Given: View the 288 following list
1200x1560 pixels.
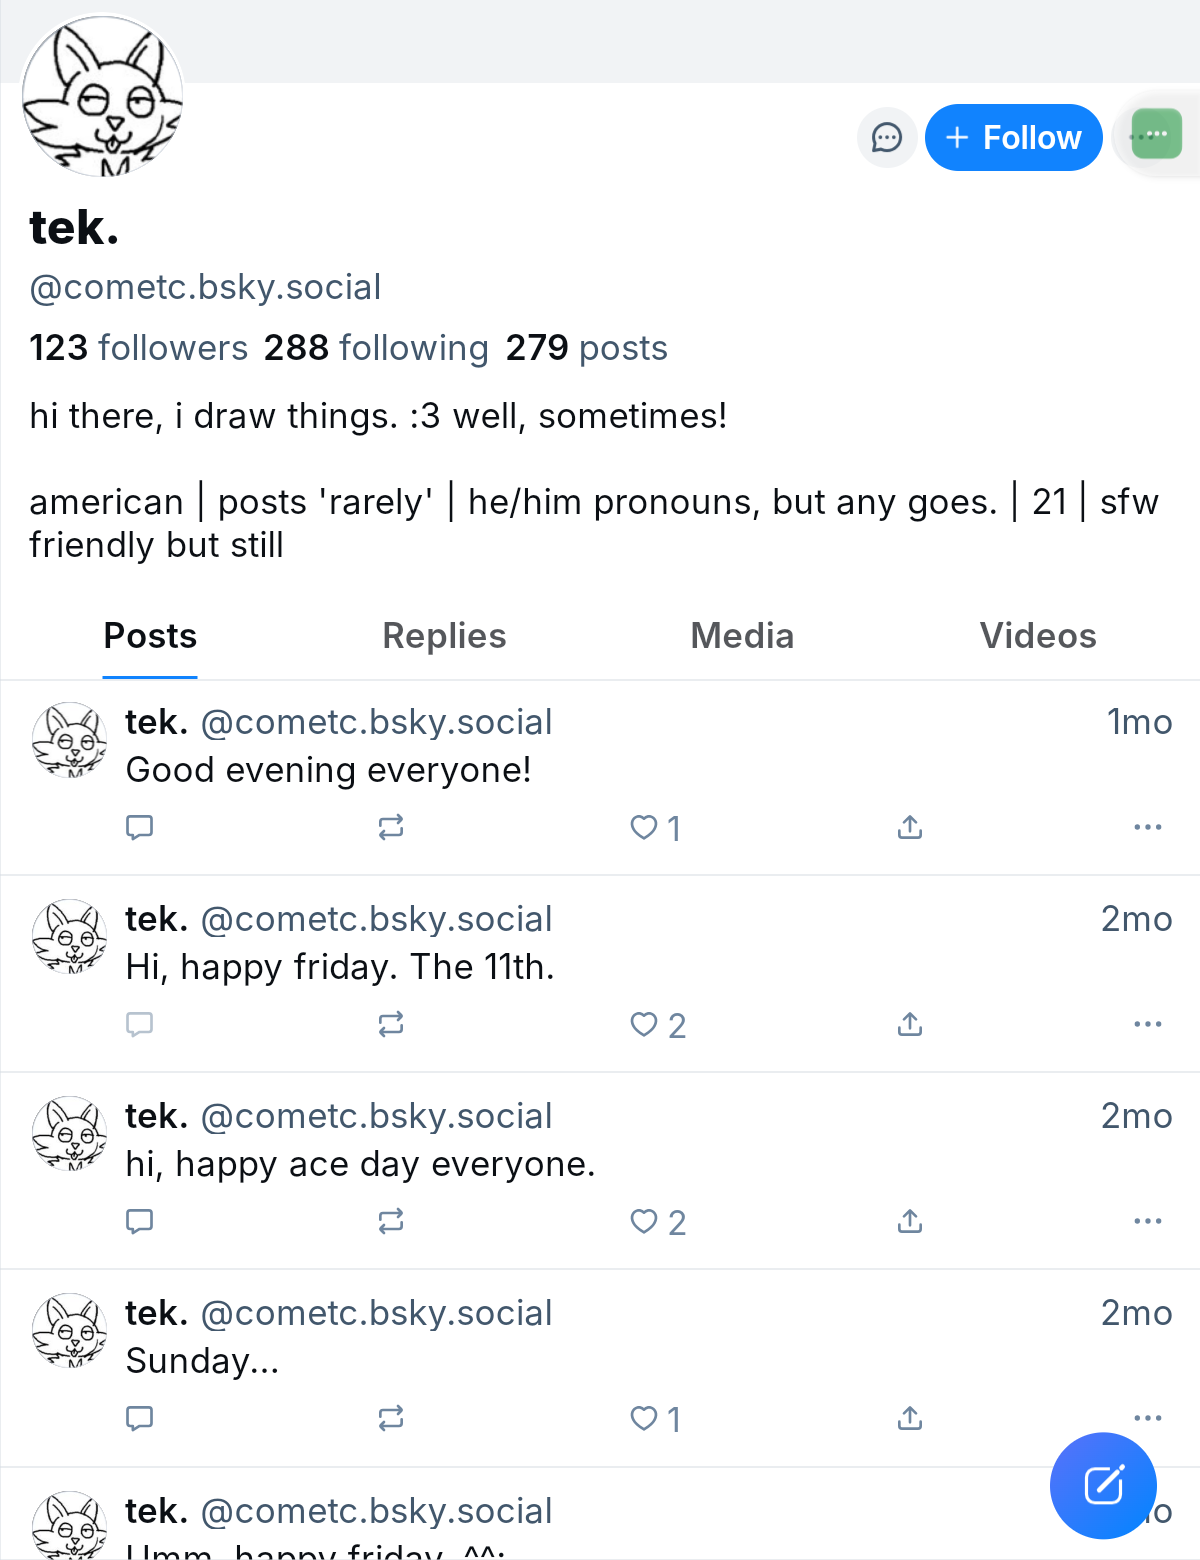Looking at the screenshot, I should click(x=376, y=348).
